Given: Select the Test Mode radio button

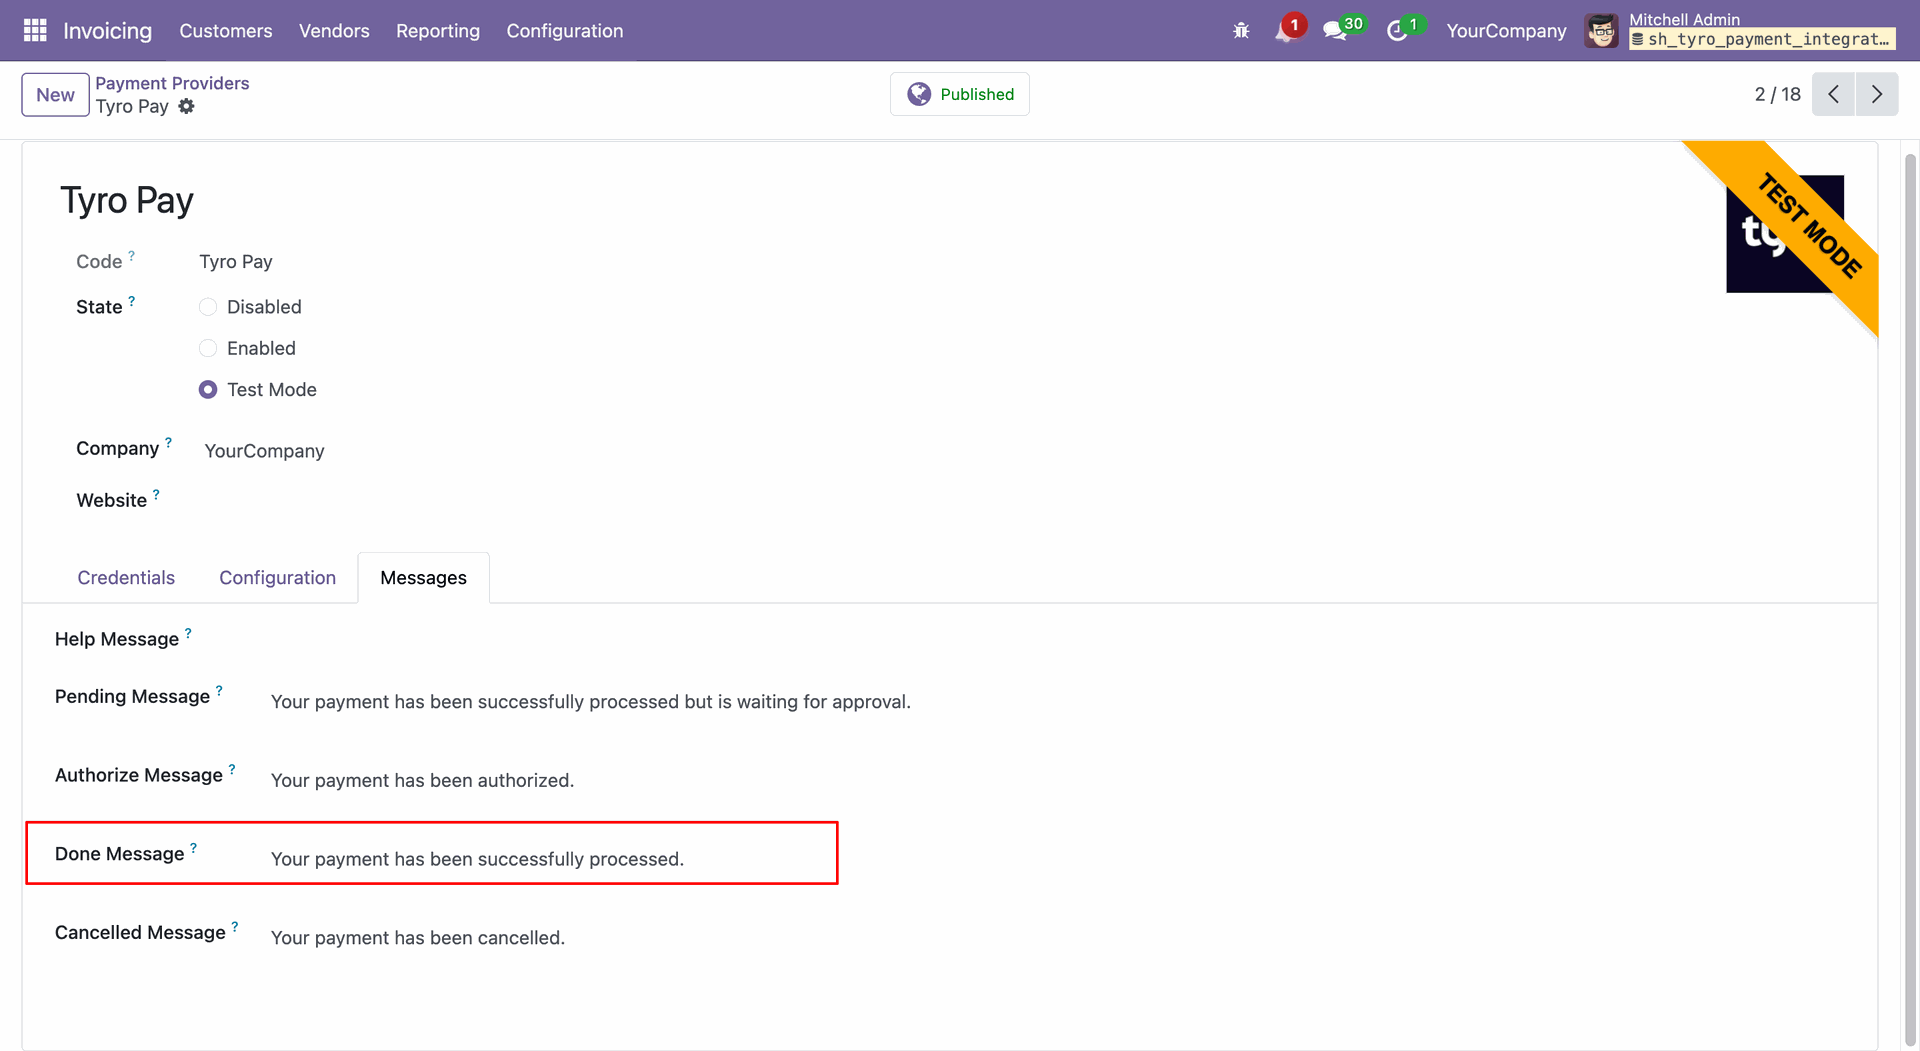Looking at the screenshot, I should coord(208,390).
